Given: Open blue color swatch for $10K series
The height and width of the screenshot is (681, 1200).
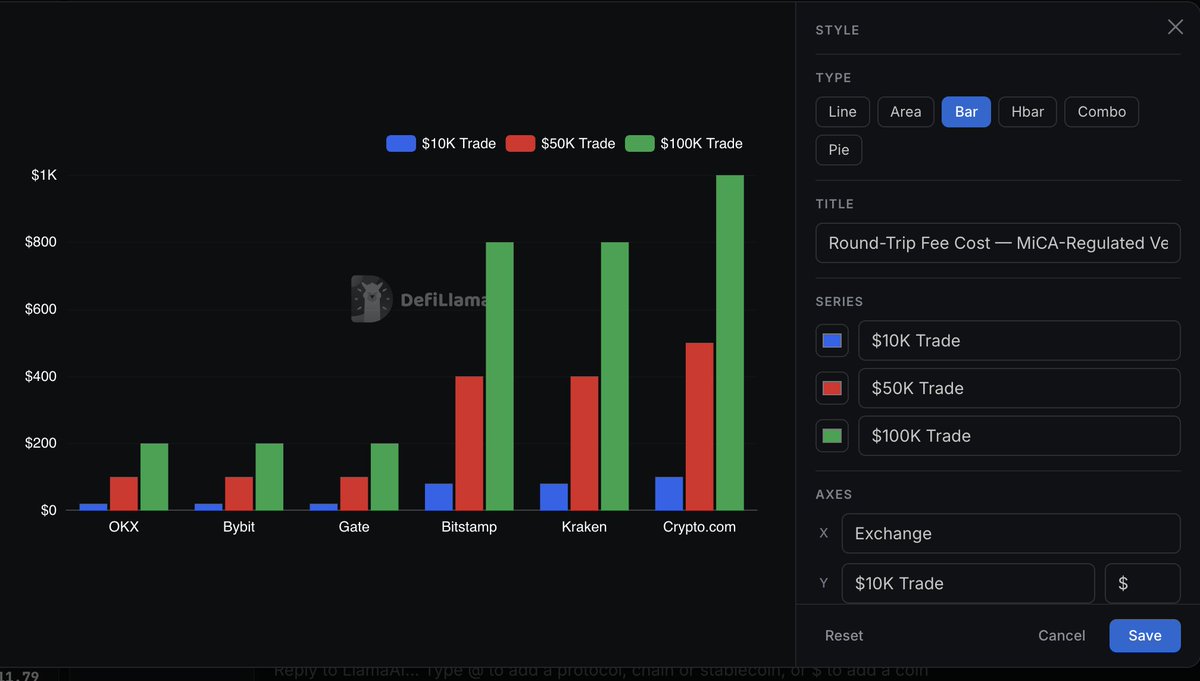Looking at the screenshot, I should [832, 341].
